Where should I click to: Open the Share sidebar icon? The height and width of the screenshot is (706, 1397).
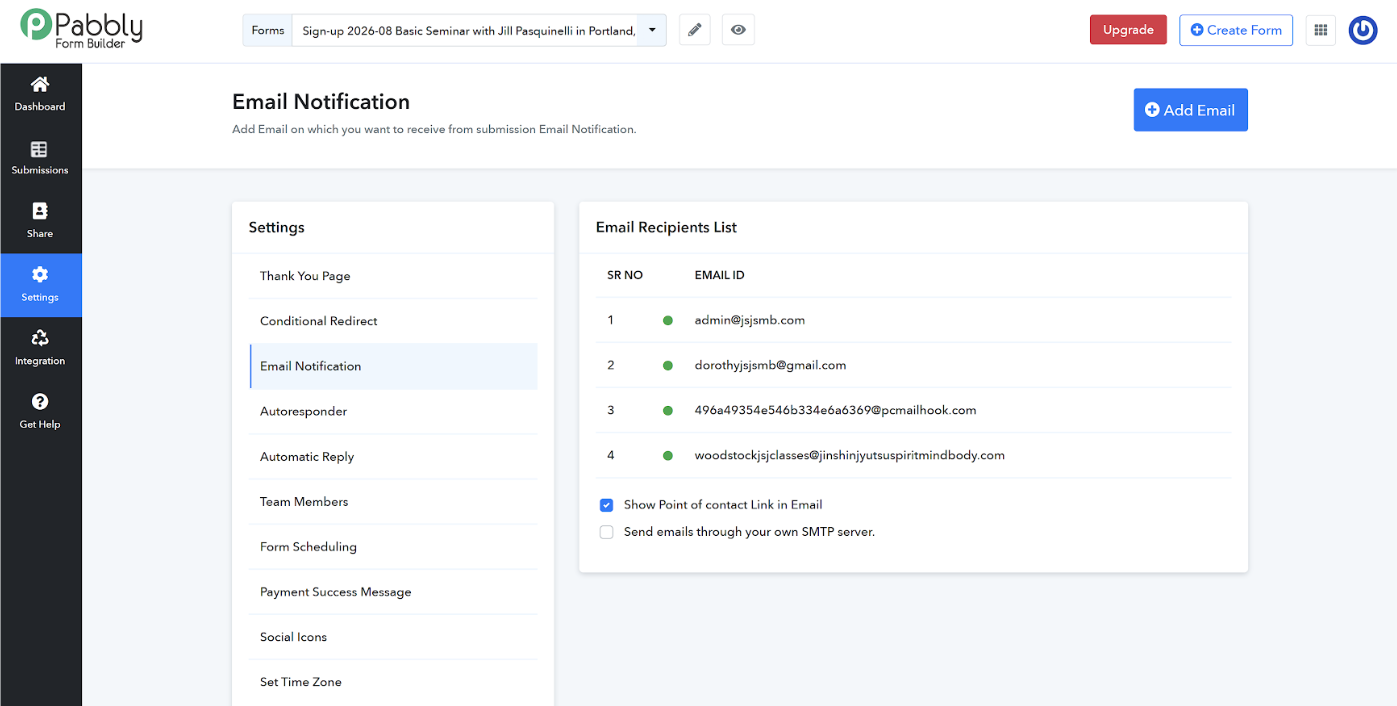(x=40, y=211)
